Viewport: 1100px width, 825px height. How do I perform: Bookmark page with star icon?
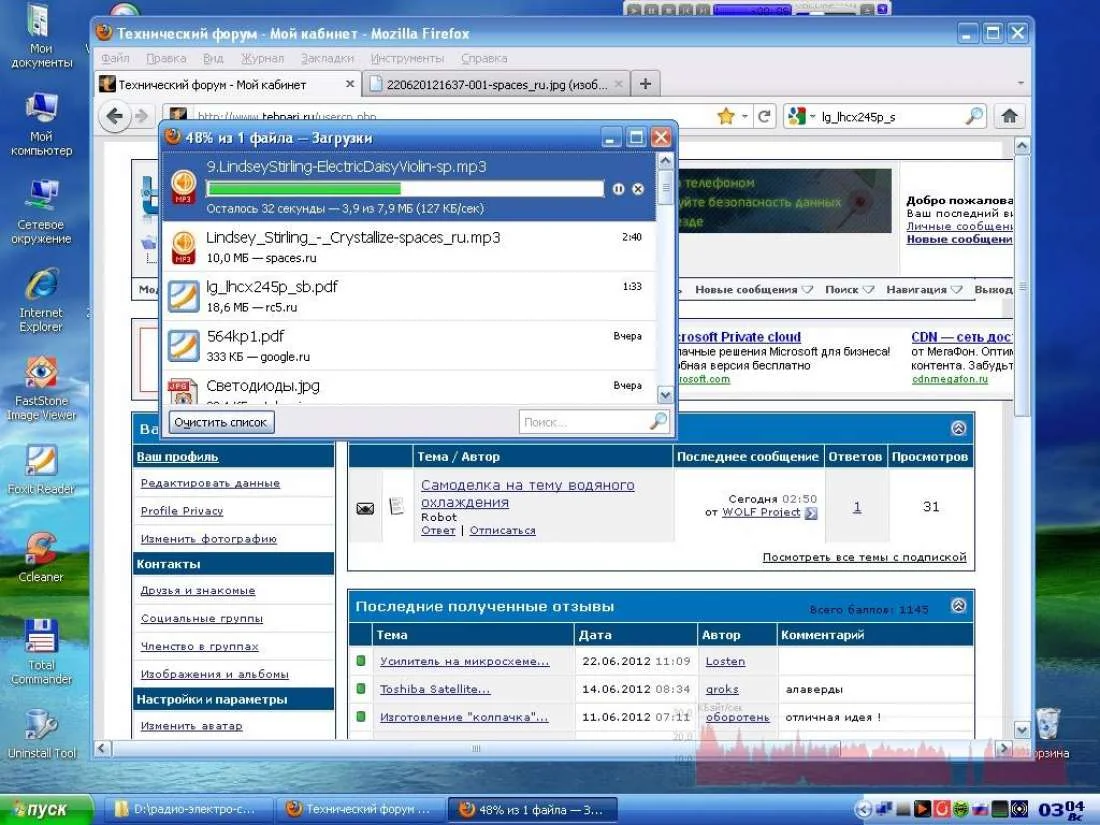point(725,116)
